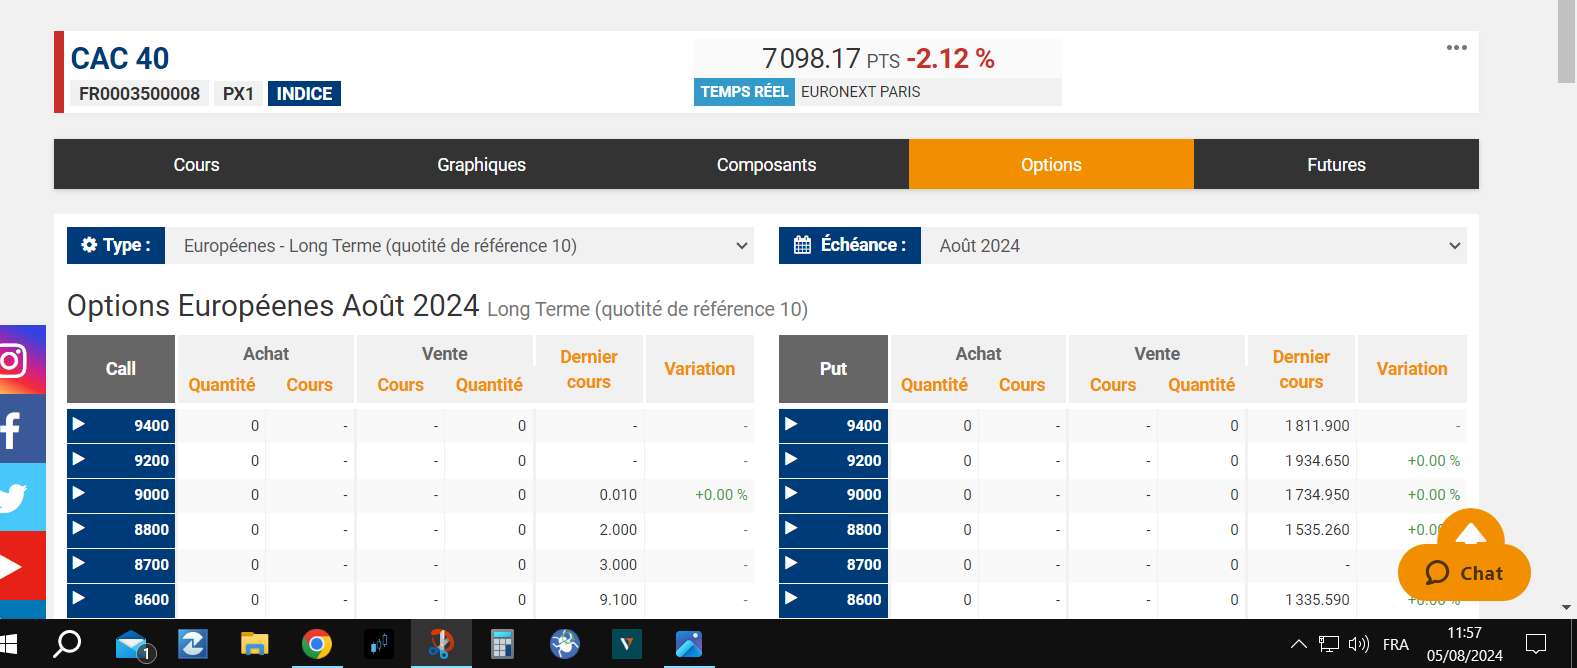Click the FR0003500008 ISIN code
The image size is (1577, 668).
139,93
